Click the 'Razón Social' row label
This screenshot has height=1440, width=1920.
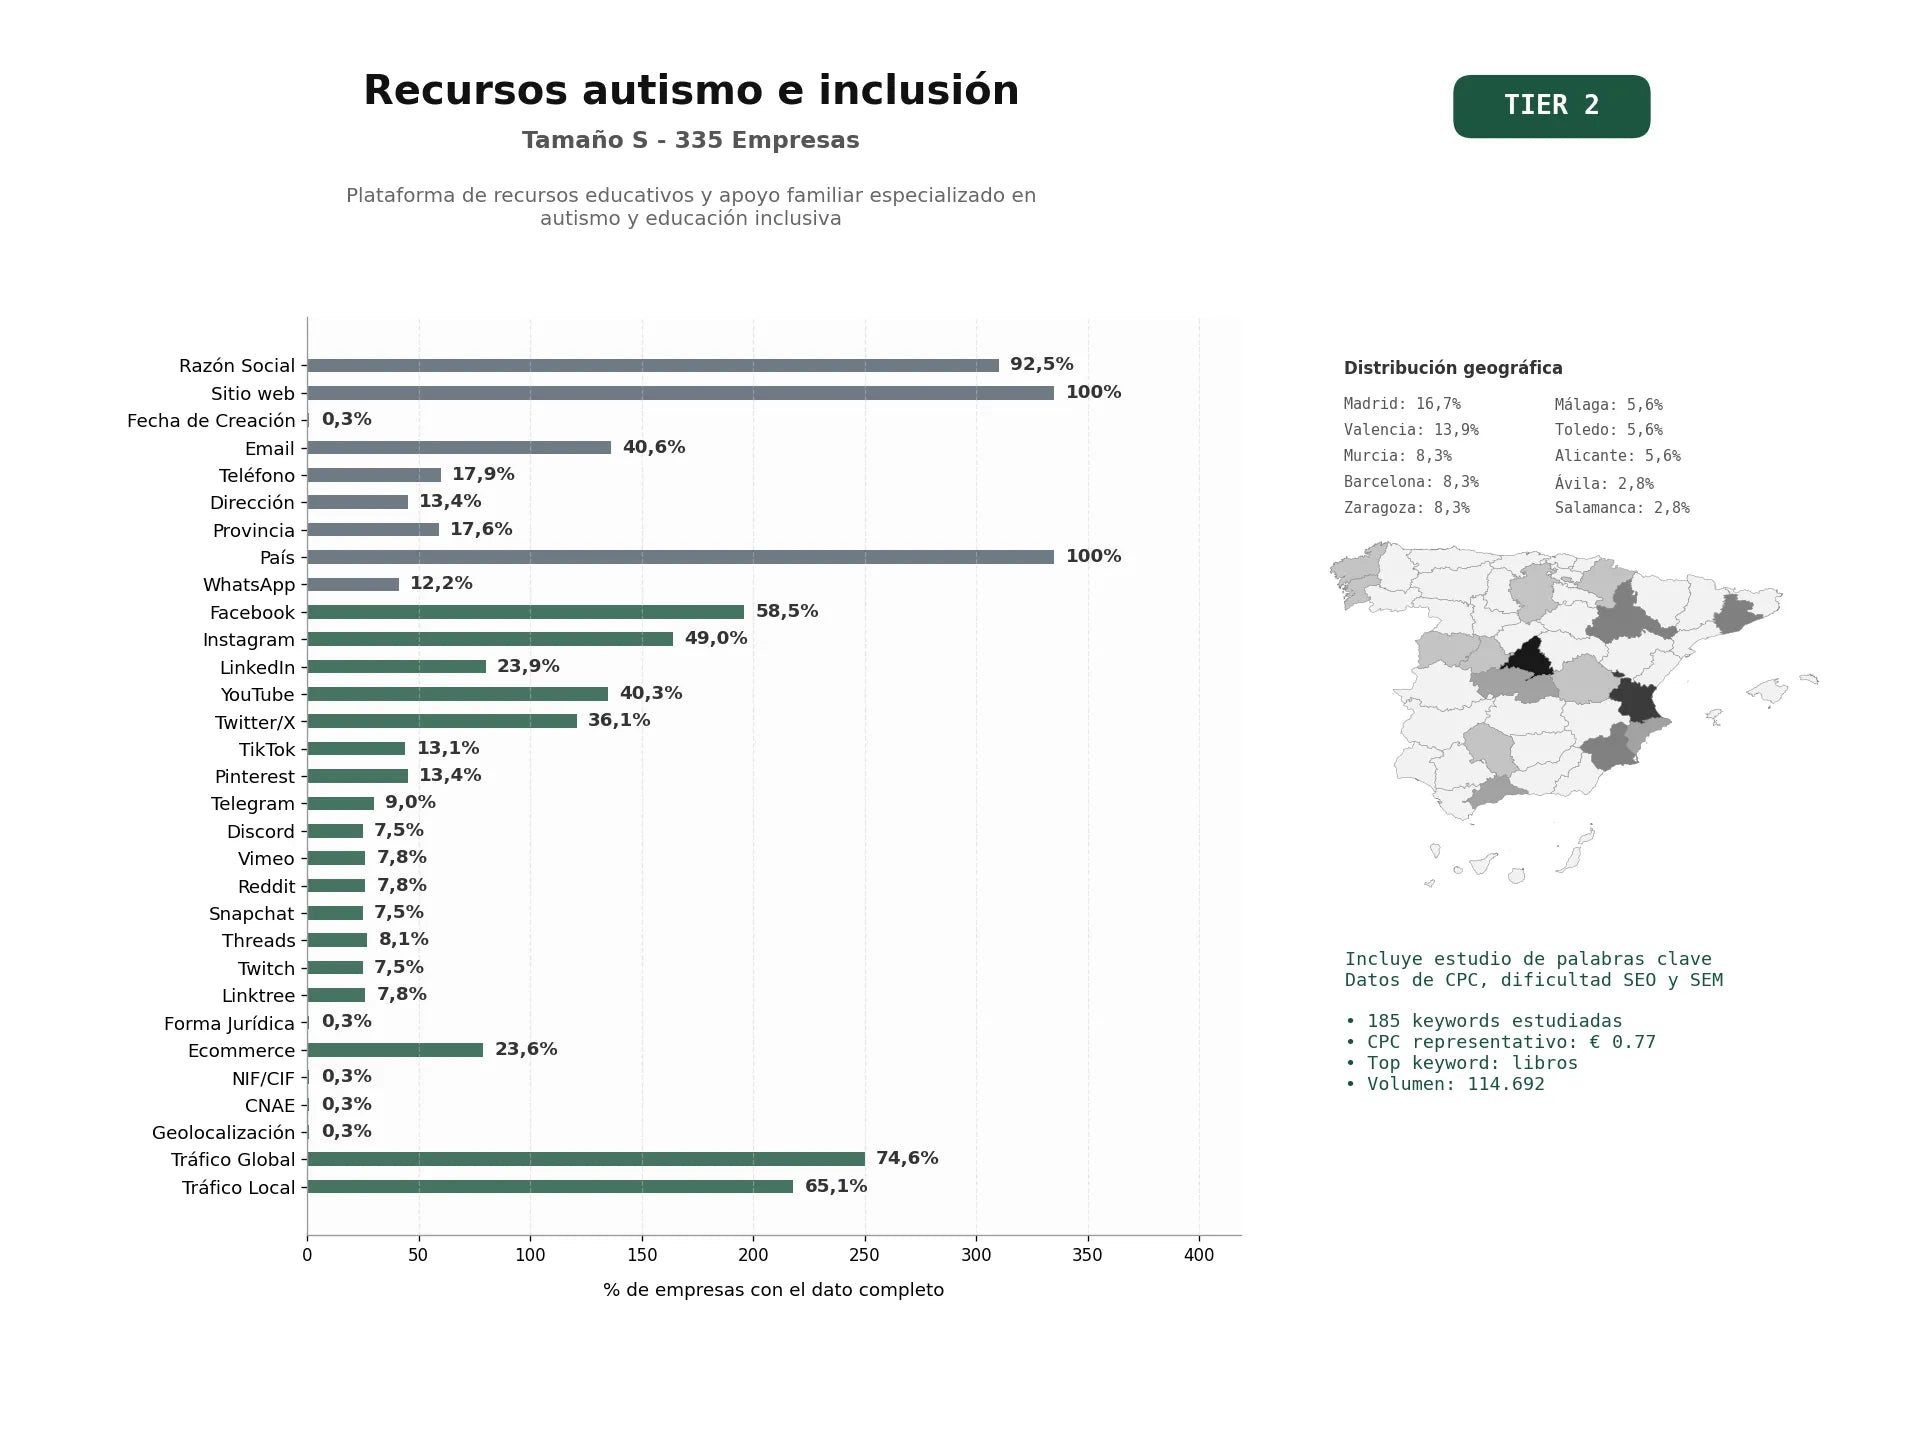click(x=237, y=366)
